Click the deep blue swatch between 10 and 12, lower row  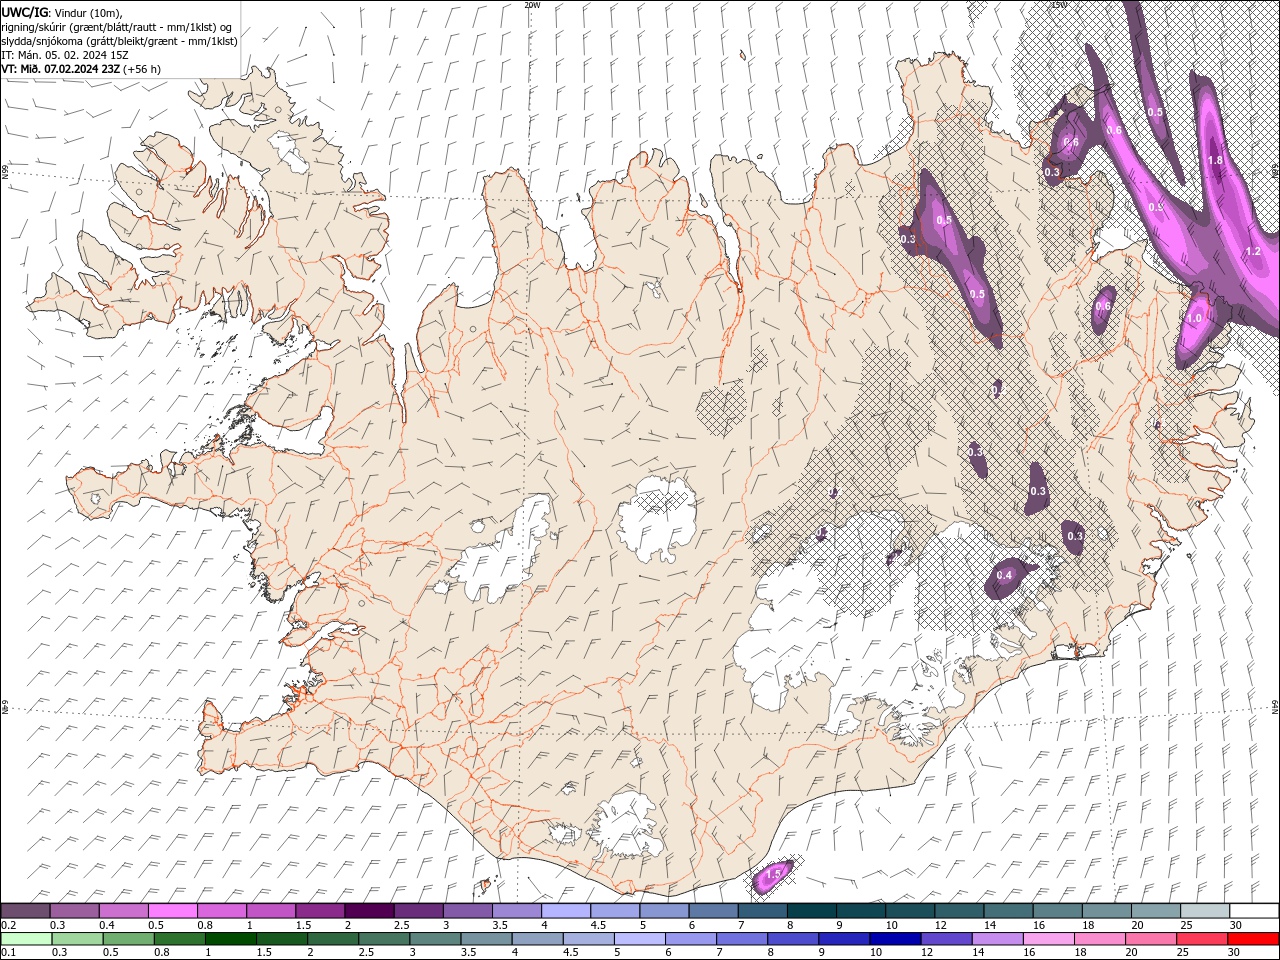tap(894, 939)
